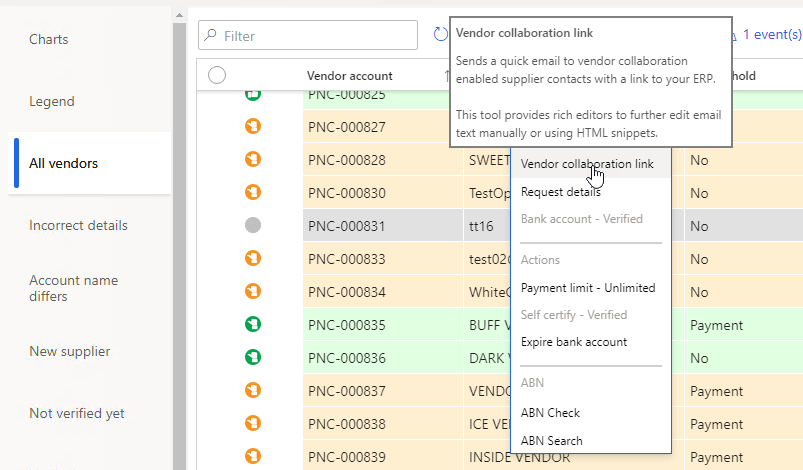
Task: Open the Charts tab in sidebar
Action: pyautogui.click(x=49, y=39)
